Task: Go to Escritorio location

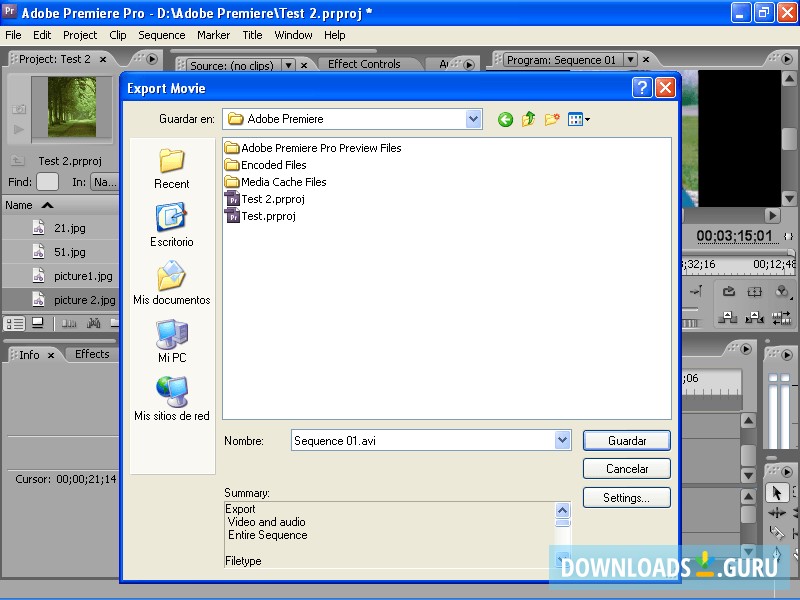Action: pyautogui.click(x=171, y=226)
